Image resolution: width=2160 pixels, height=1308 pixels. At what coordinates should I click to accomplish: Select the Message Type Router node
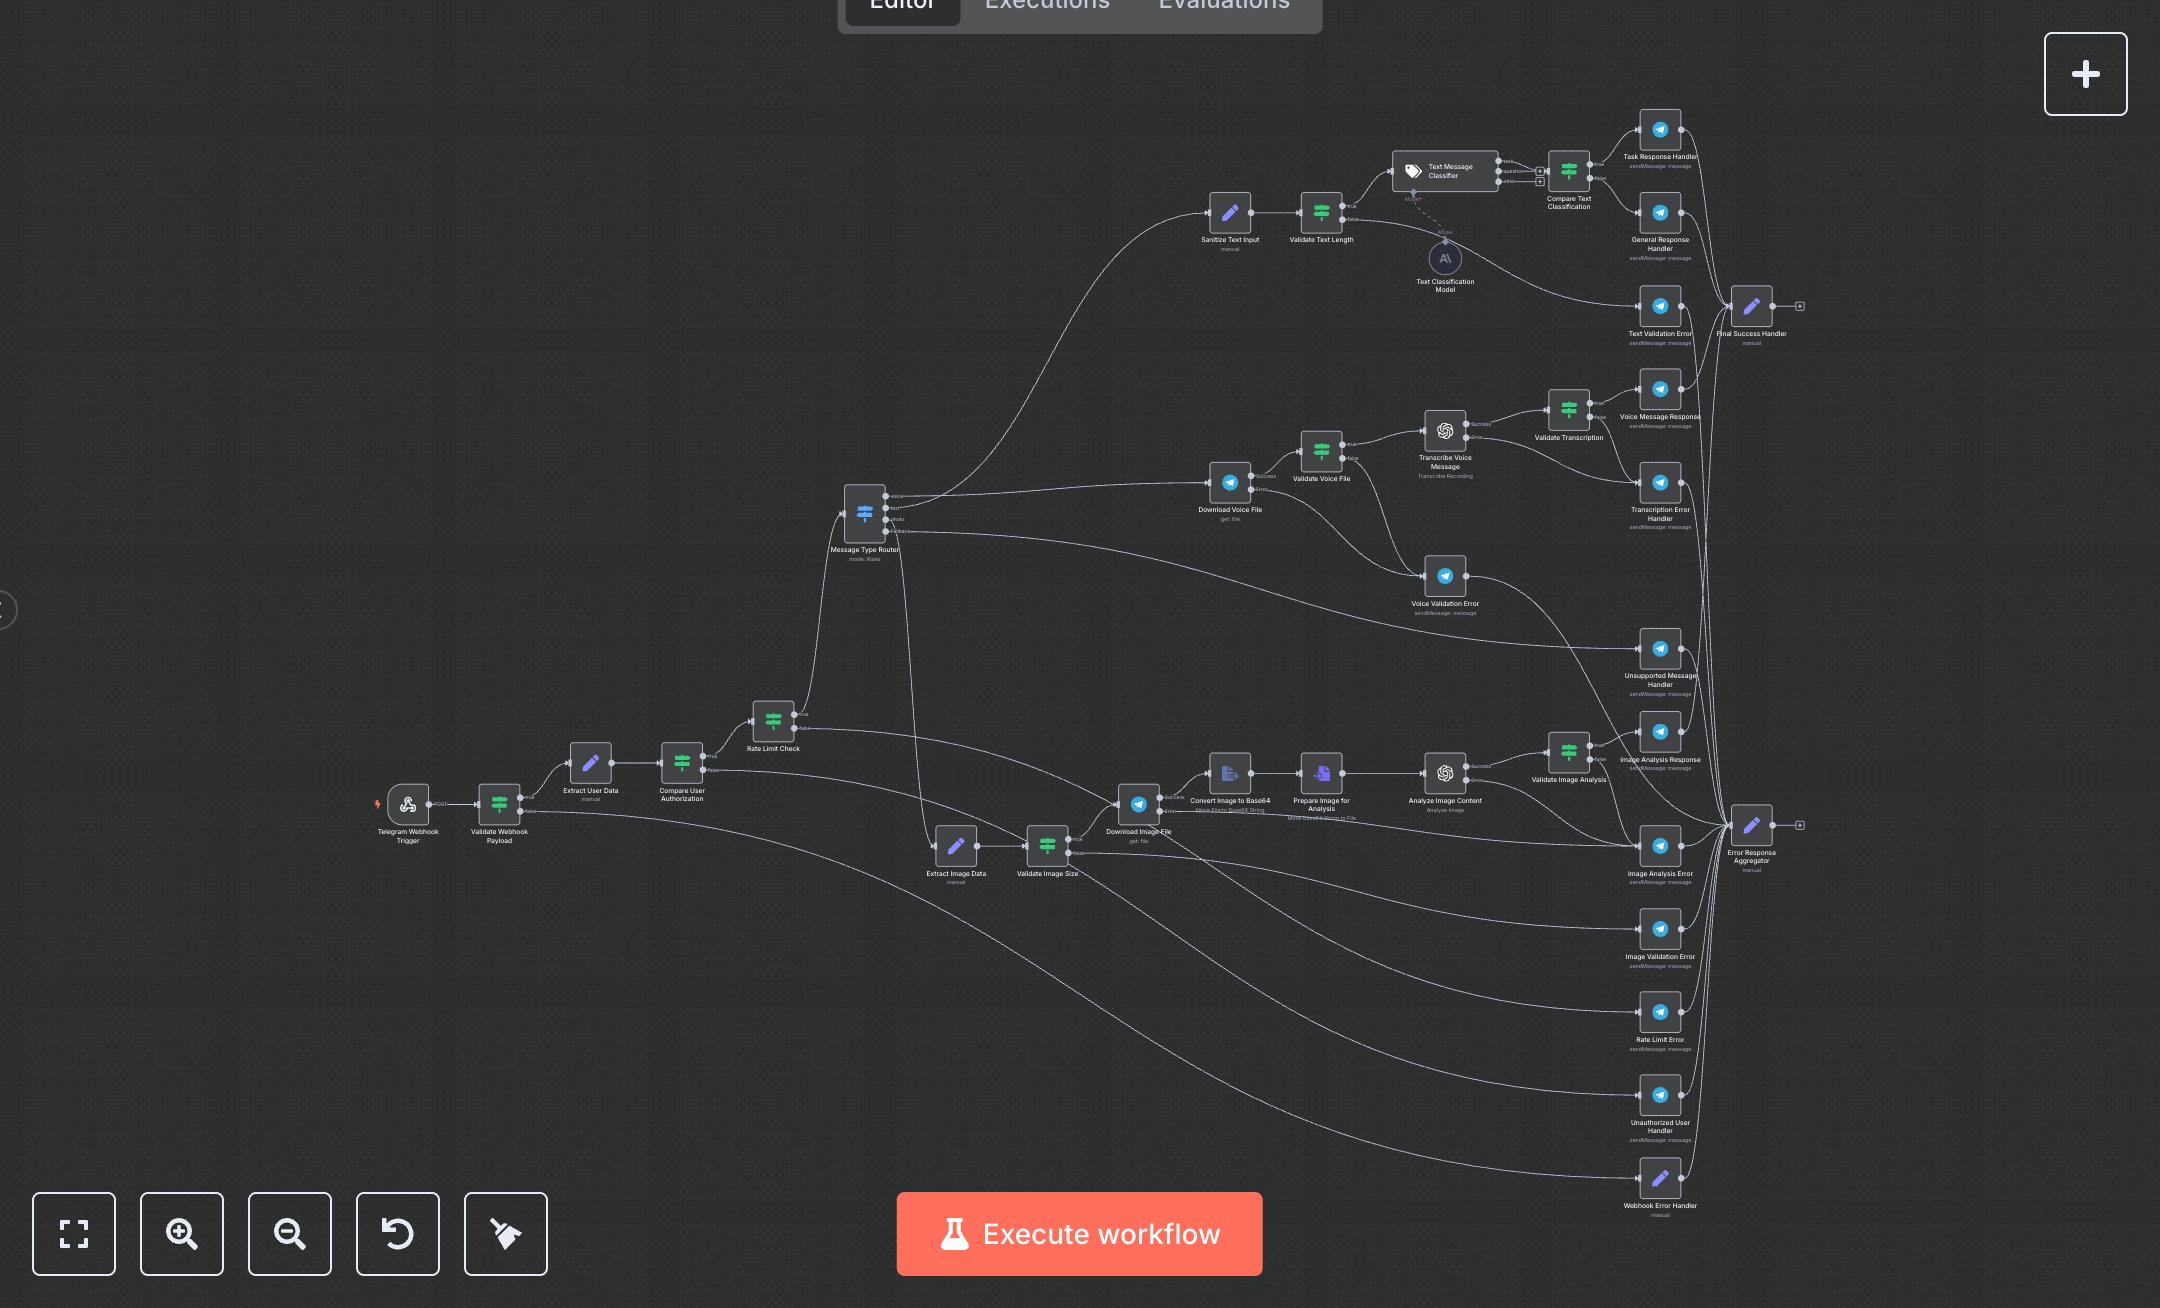864,514
